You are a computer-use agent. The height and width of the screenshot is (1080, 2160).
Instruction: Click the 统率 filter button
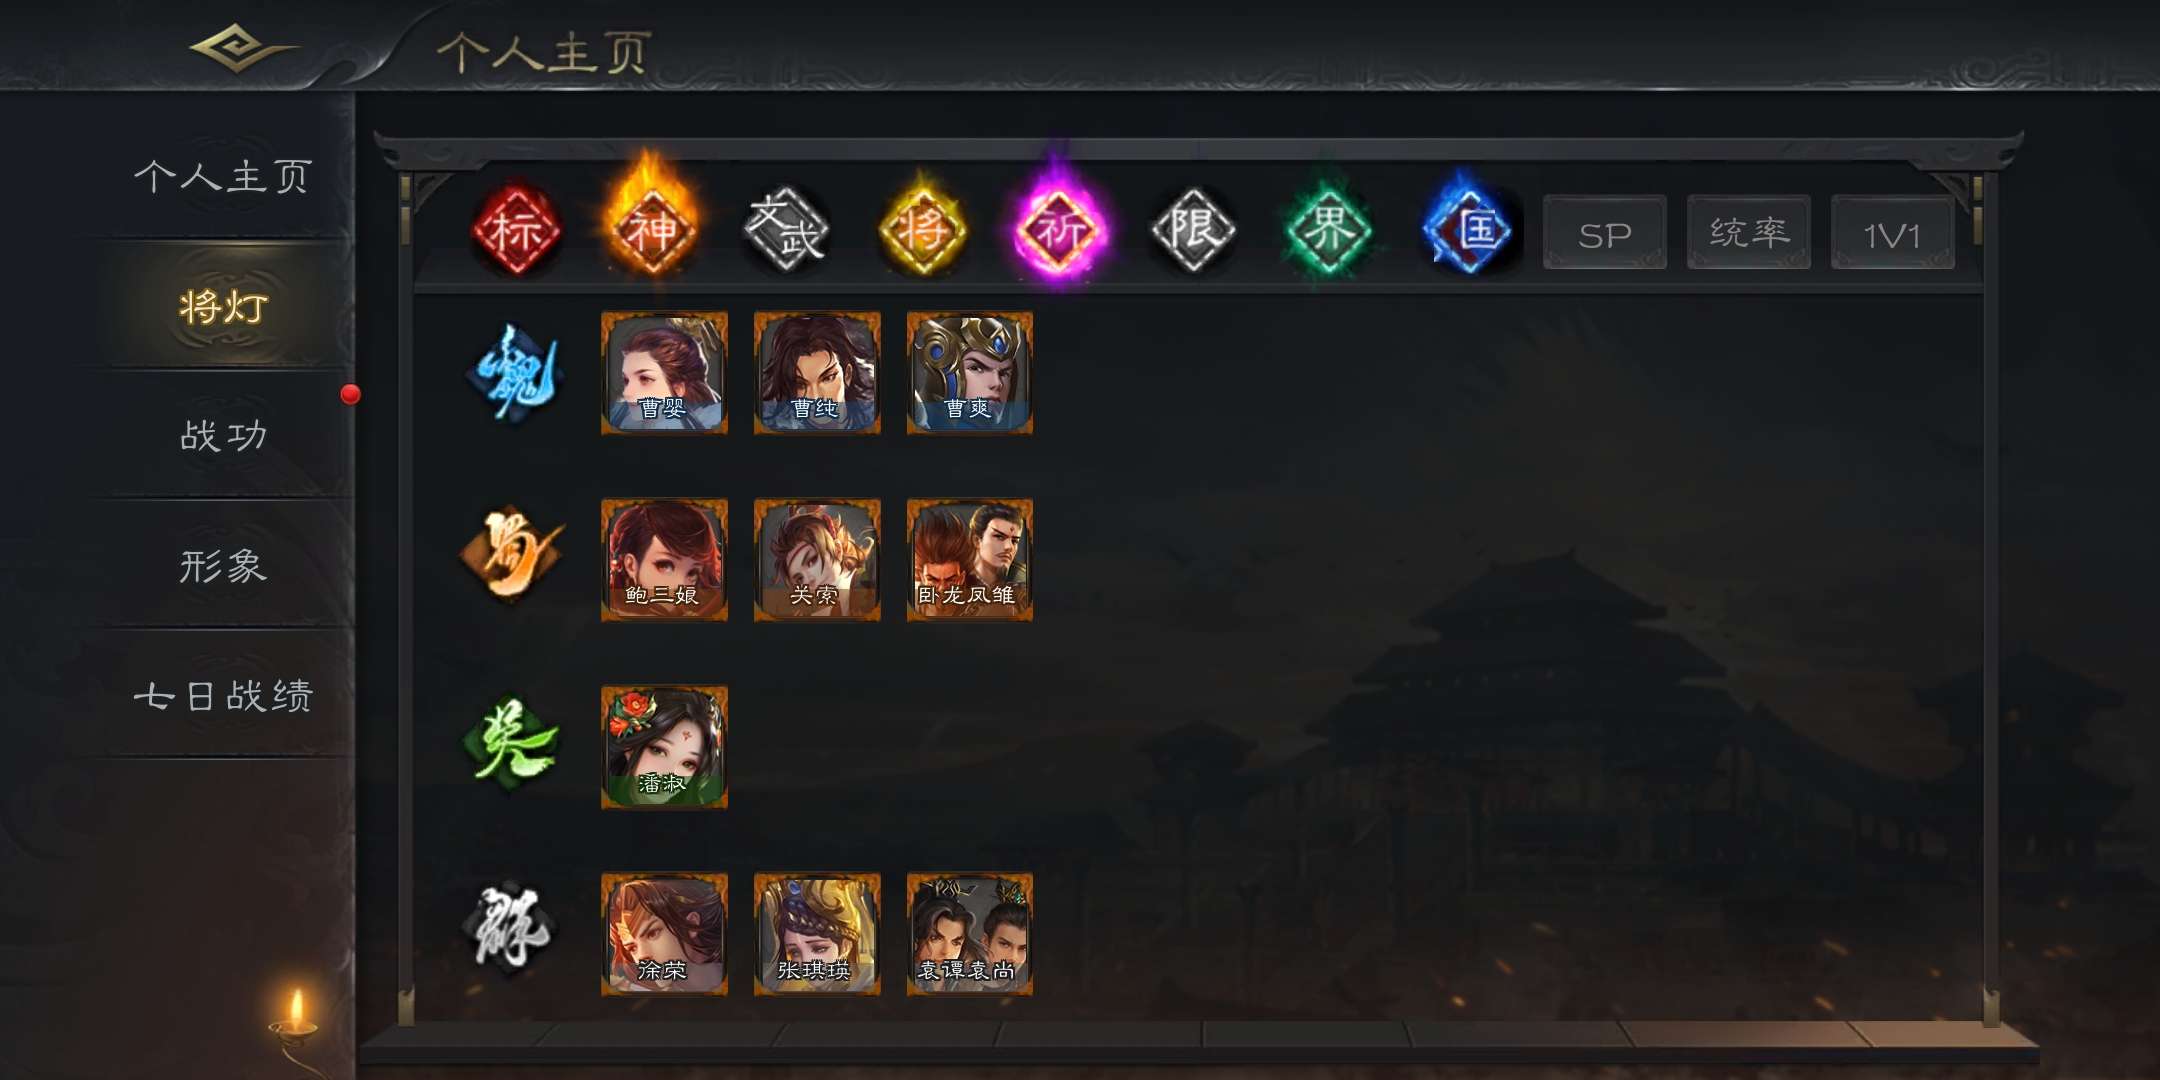tap(1749, 233)
